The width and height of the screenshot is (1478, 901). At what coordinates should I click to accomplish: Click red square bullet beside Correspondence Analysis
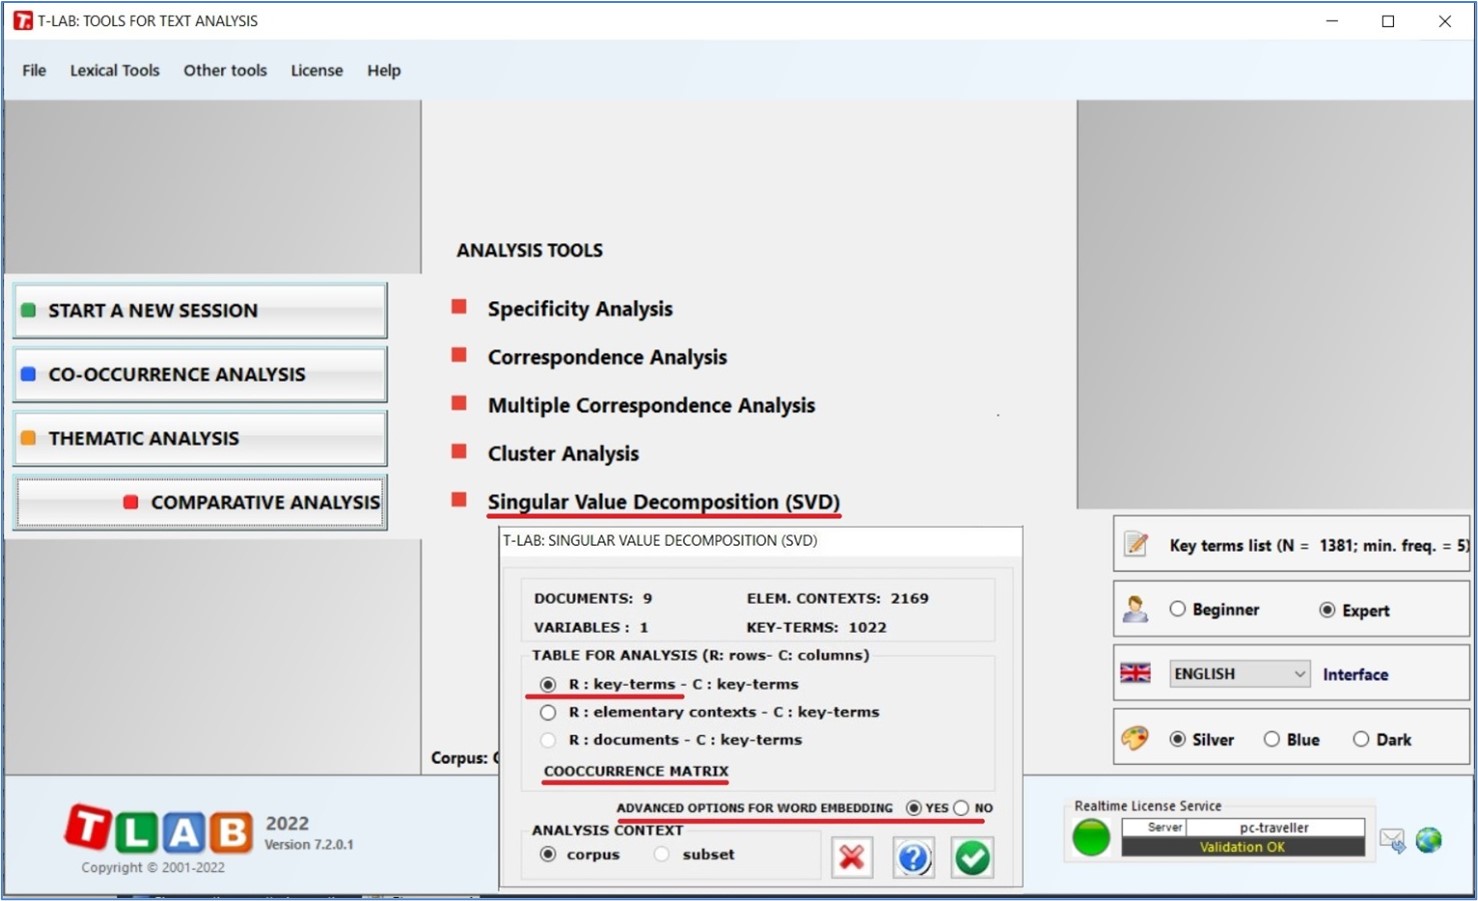coord(459,355)
